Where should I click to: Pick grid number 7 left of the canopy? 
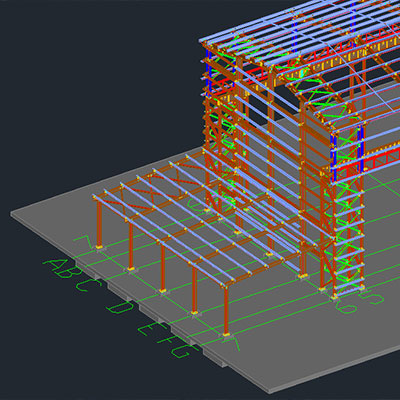[83, 242]
